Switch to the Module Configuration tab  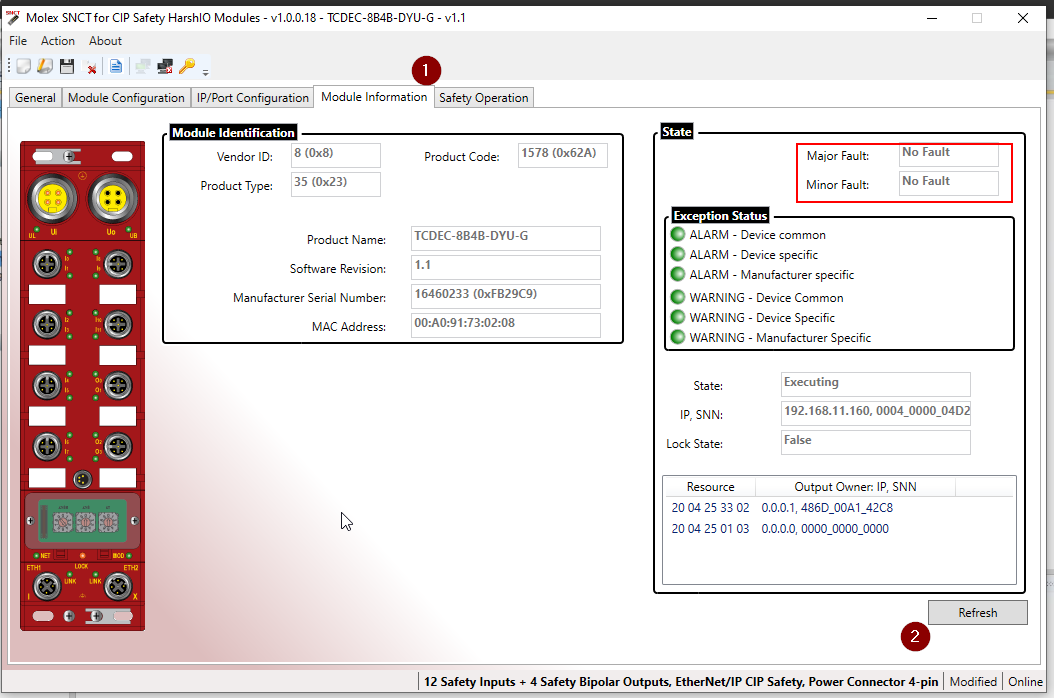click(126, 98)
